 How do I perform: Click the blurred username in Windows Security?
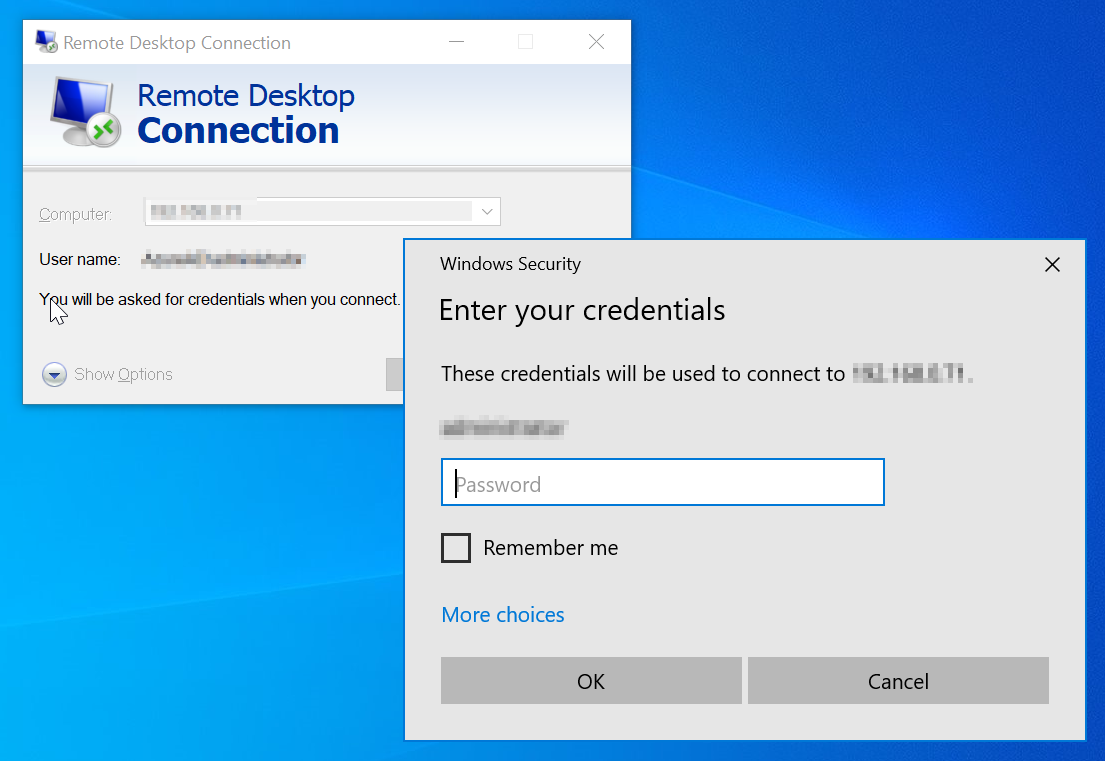point(503,428)
